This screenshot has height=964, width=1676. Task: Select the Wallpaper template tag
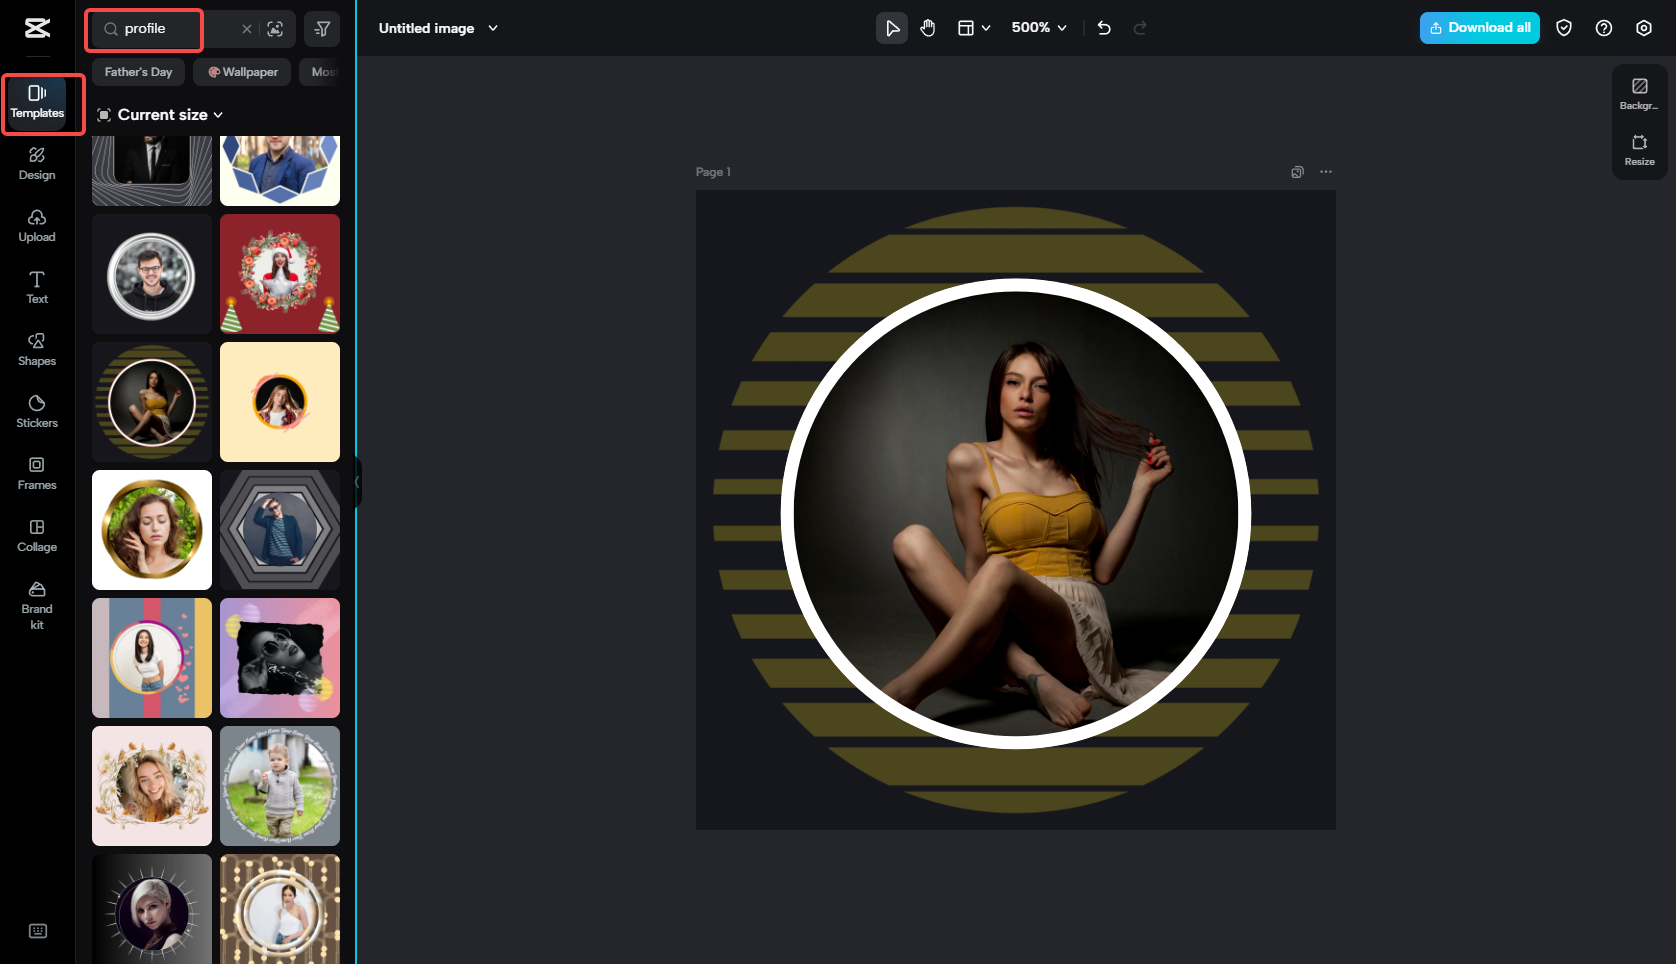241,71
